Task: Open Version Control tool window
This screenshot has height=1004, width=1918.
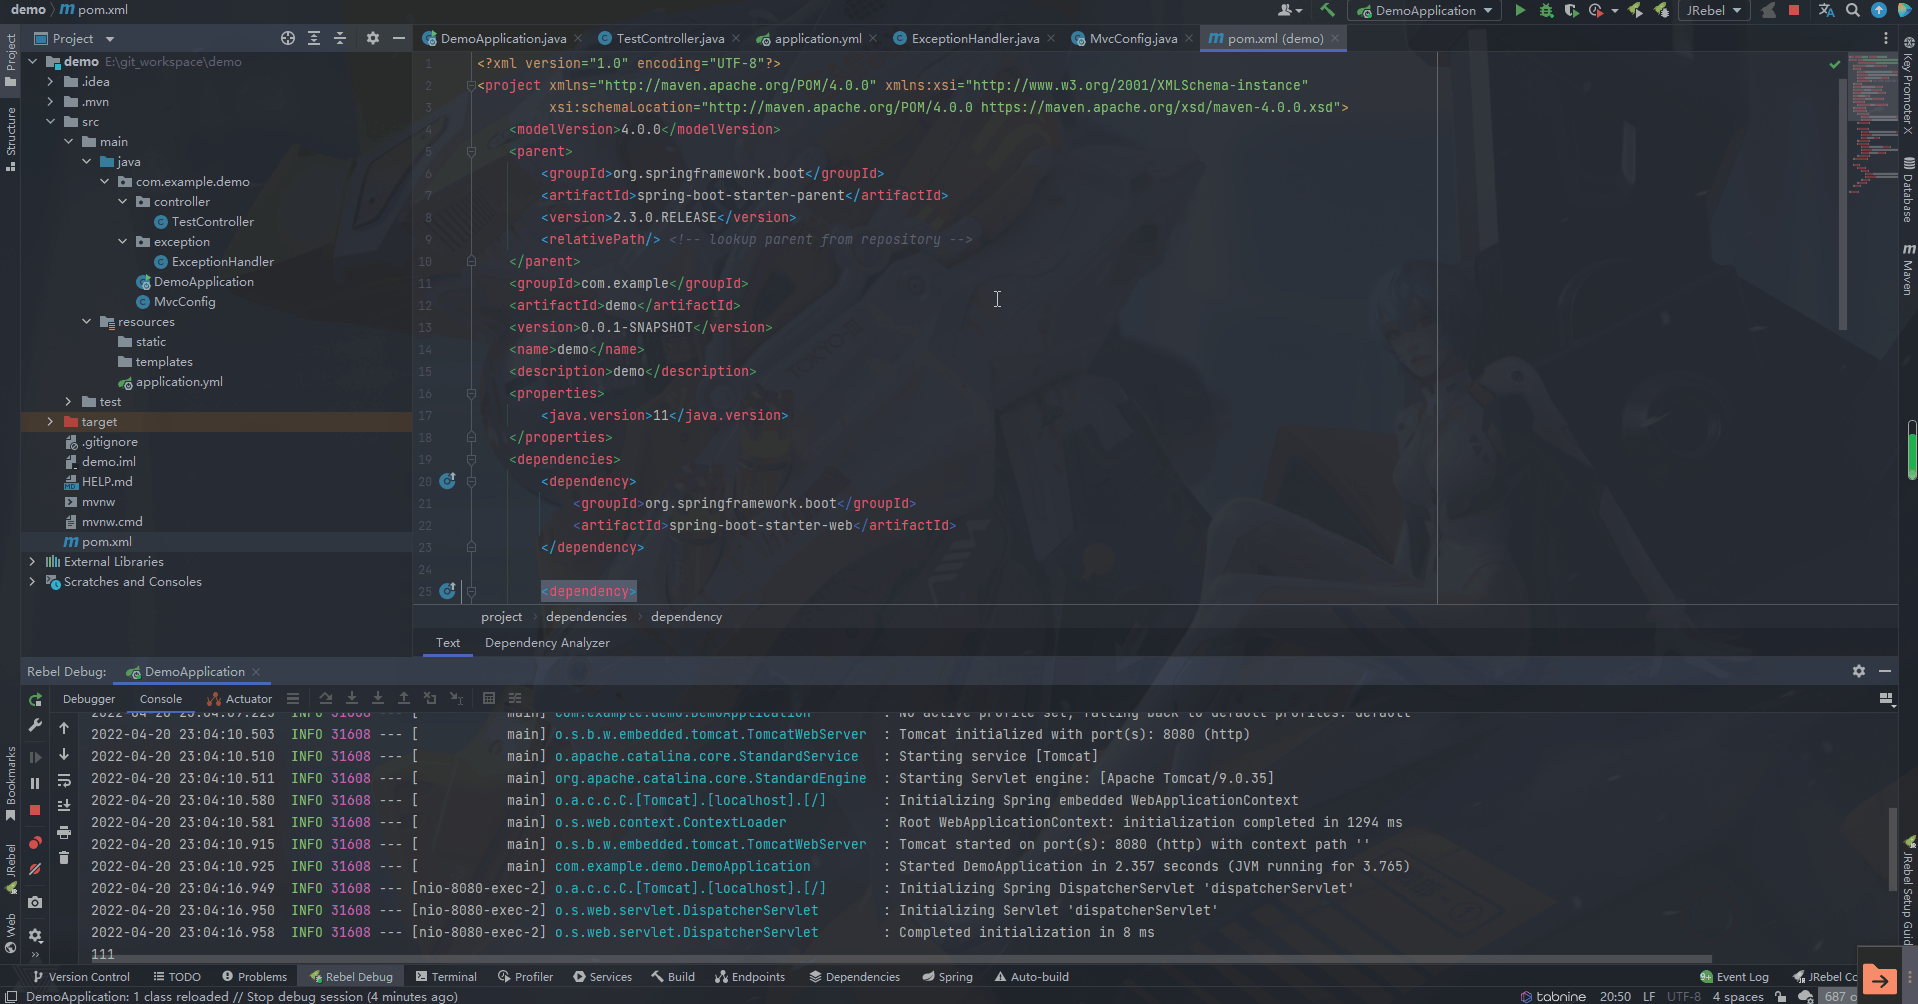Action: (x=81, y=977)
